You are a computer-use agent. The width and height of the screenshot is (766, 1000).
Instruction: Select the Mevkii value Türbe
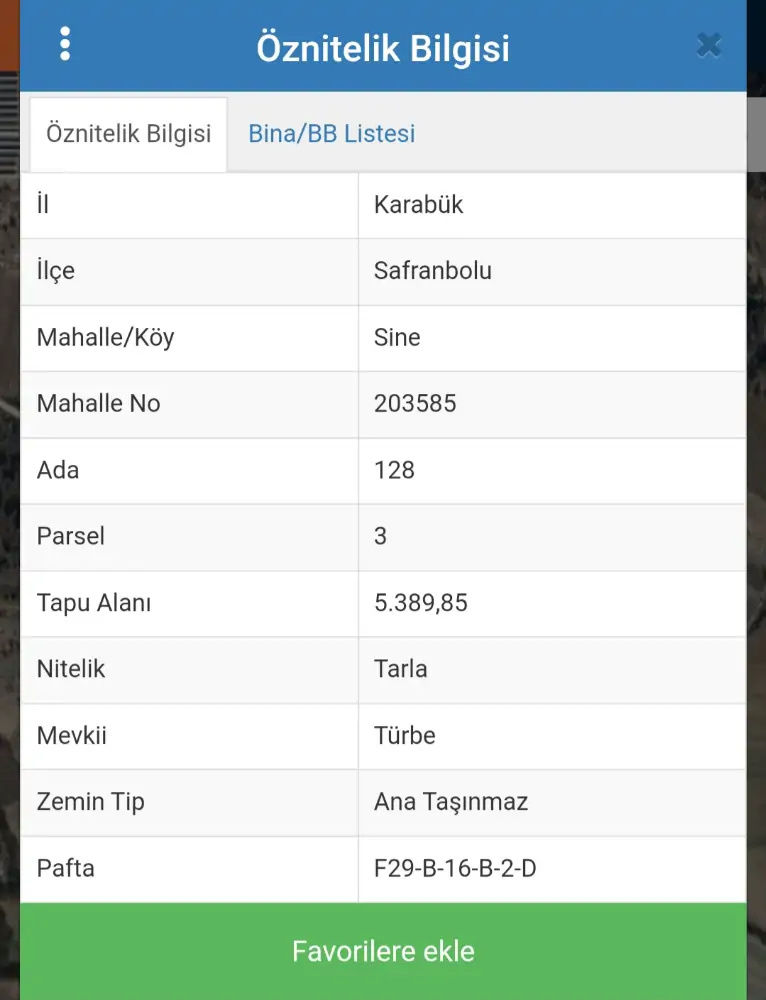click(x=404, y=735)
